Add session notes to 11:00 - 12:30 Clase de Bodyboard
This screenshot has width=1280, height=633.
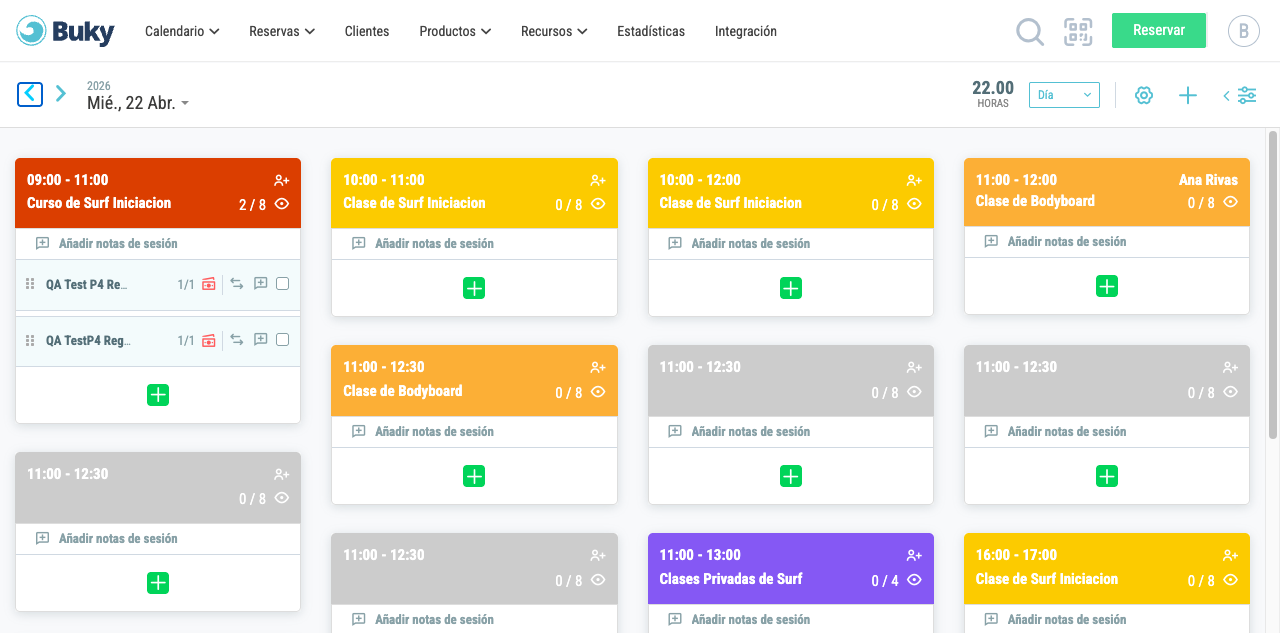coord(423,431)
